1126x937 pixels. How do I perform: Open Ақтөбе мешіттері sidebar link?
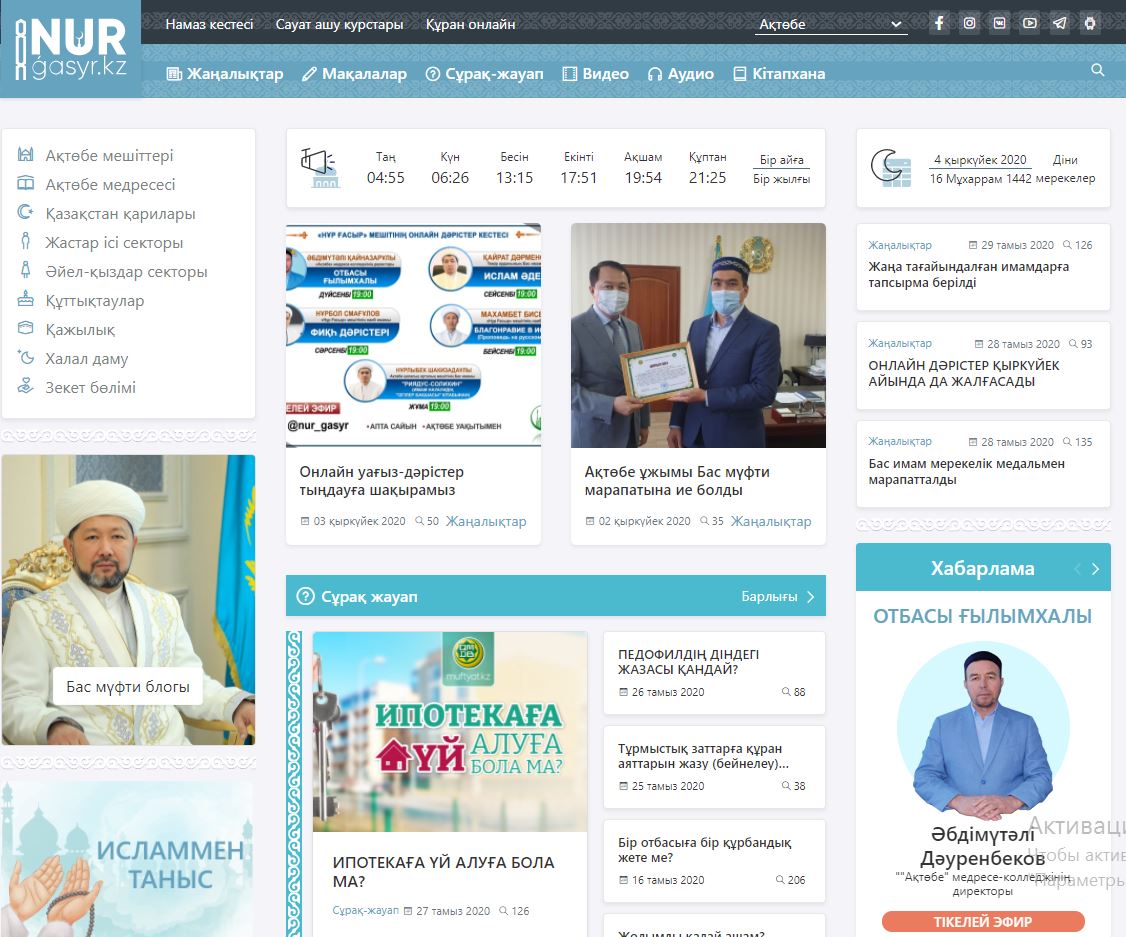click(x=109, y=156)
